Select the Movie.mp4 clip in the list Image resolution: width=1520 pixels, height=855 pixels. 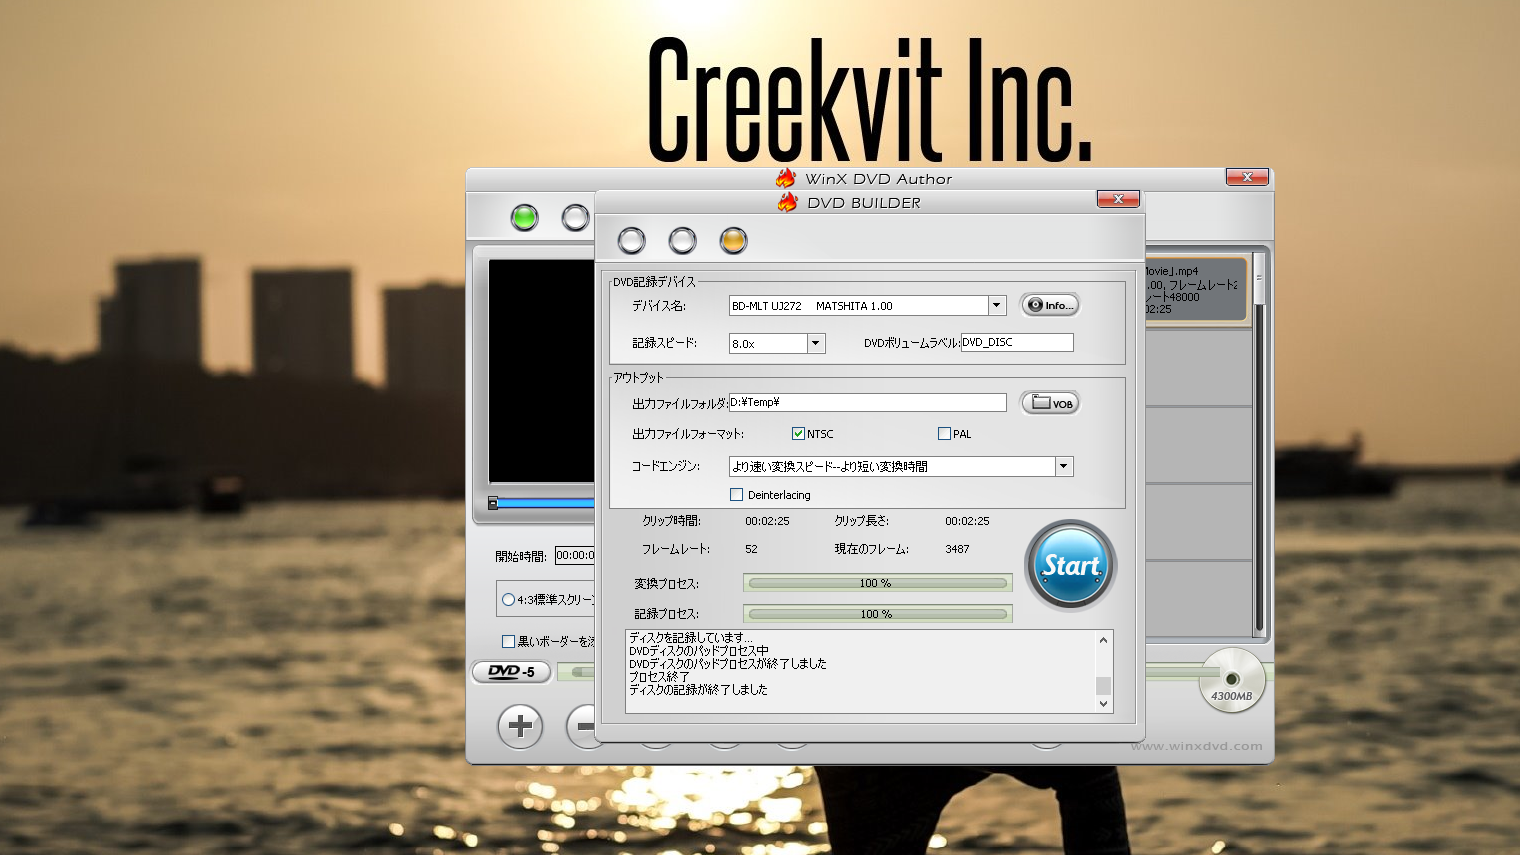pos(1196,290)
